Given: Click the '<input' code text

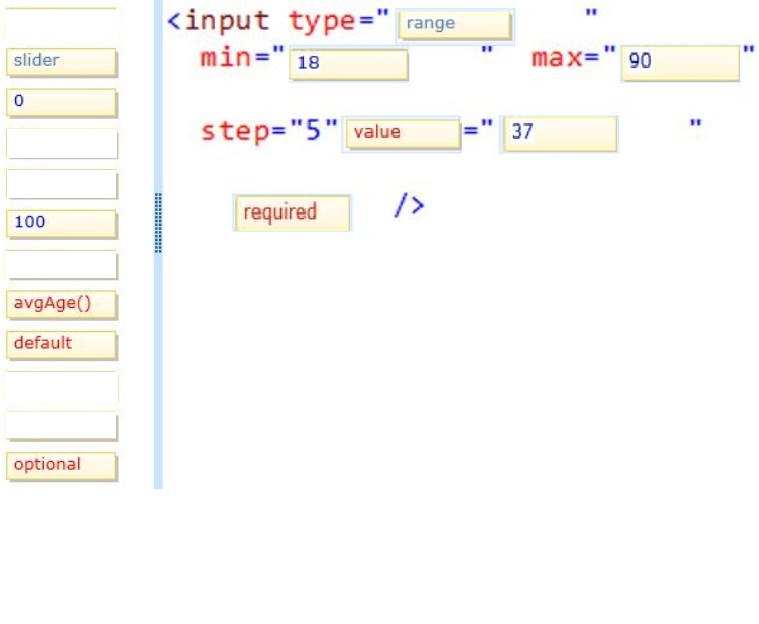Looking at the screenshot, I should coord(218,21).
